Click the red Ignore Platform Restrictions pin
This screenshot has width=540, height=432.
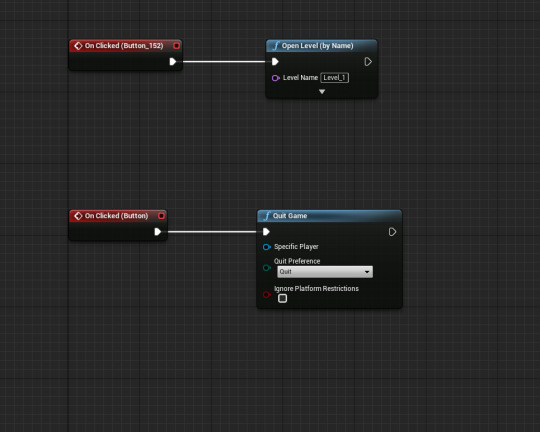(x=267, y=295)
